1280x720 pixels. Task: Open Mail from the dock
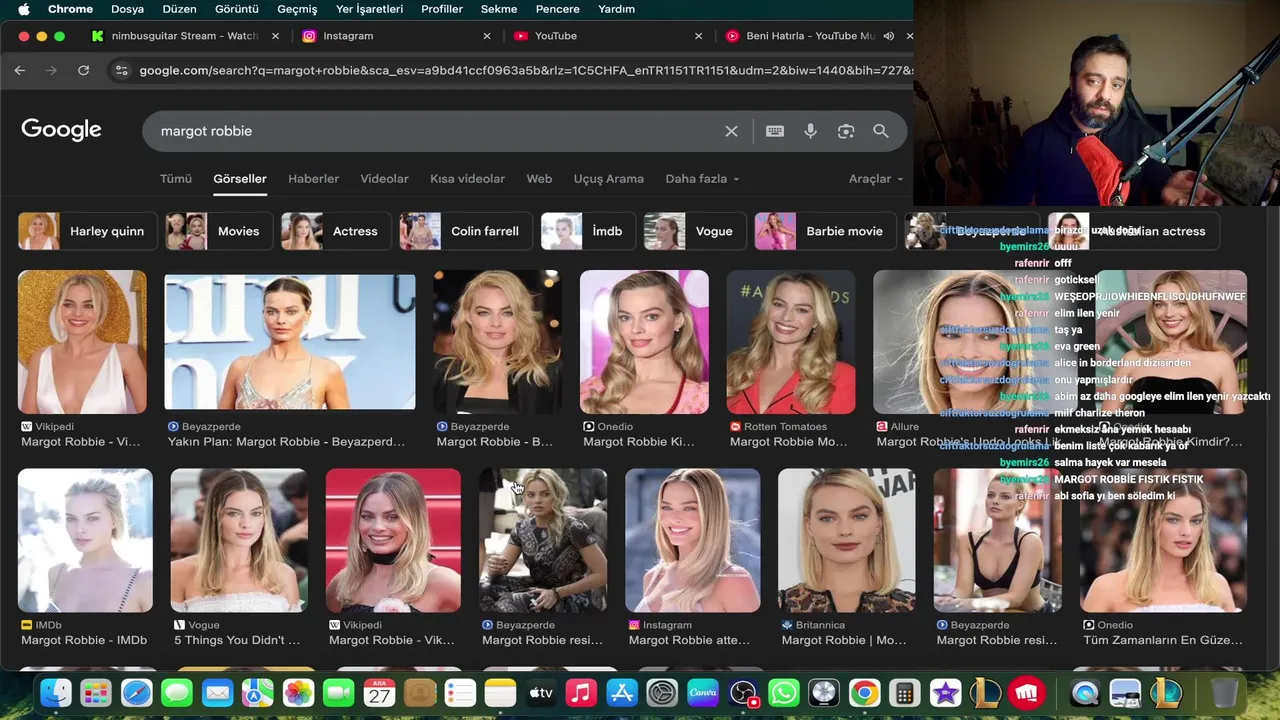pyautogui.click(x=217, y=692)
